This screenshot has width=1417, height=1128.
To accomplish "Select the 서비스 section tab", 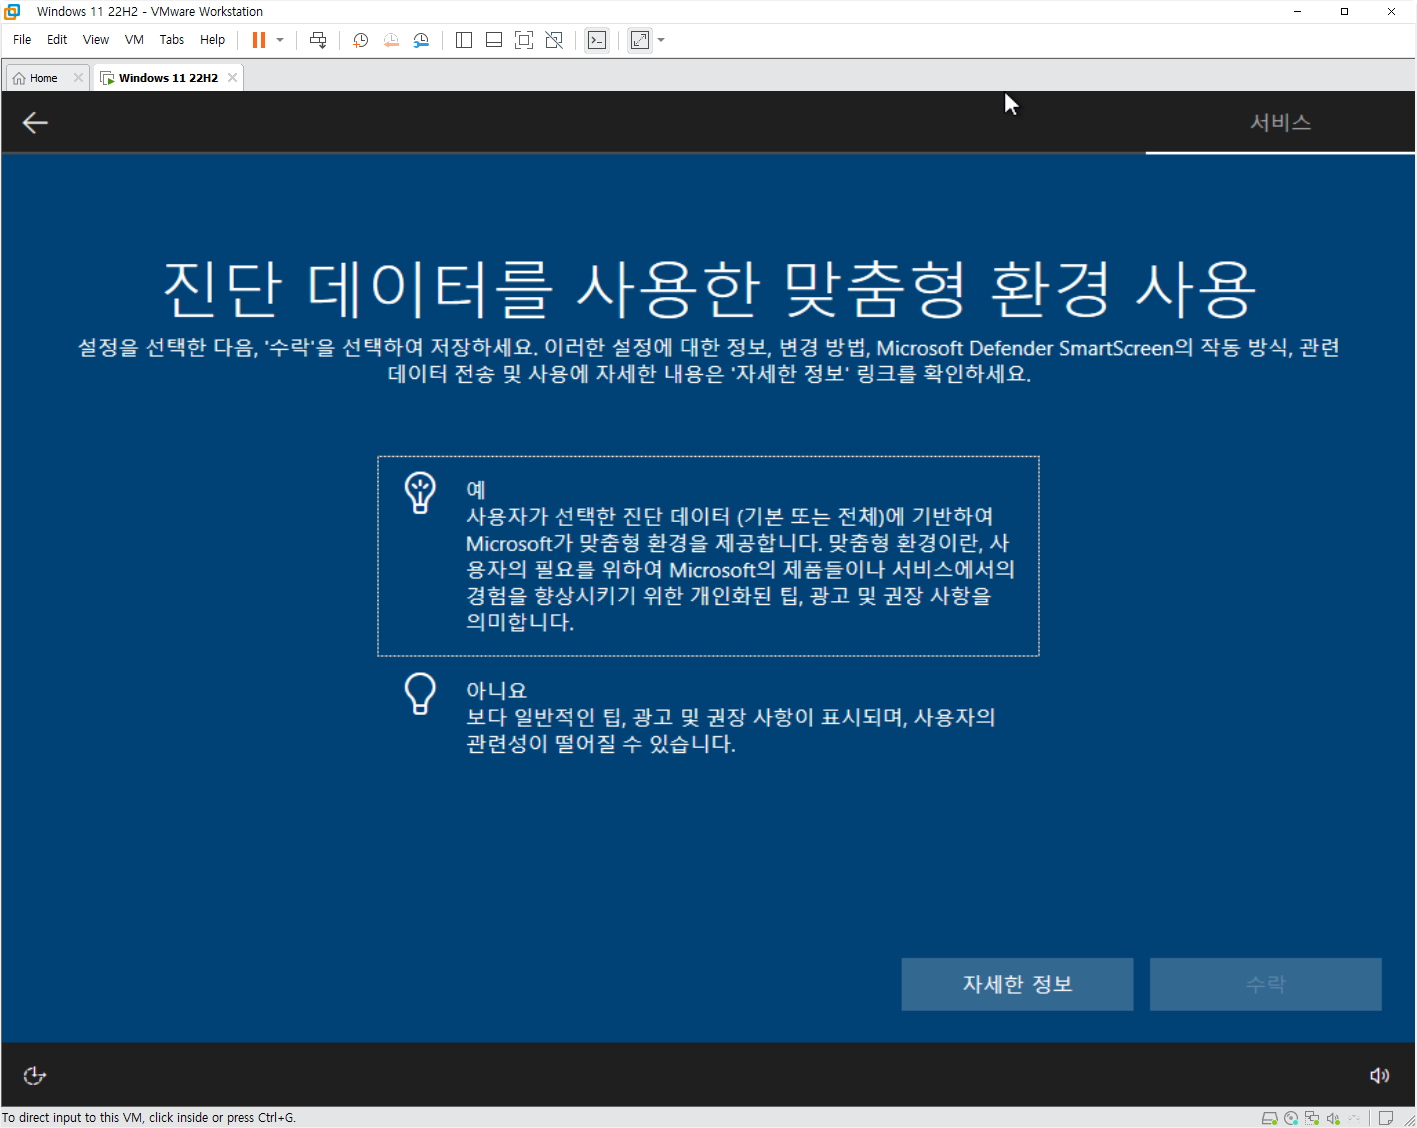I will point(1280,122).
